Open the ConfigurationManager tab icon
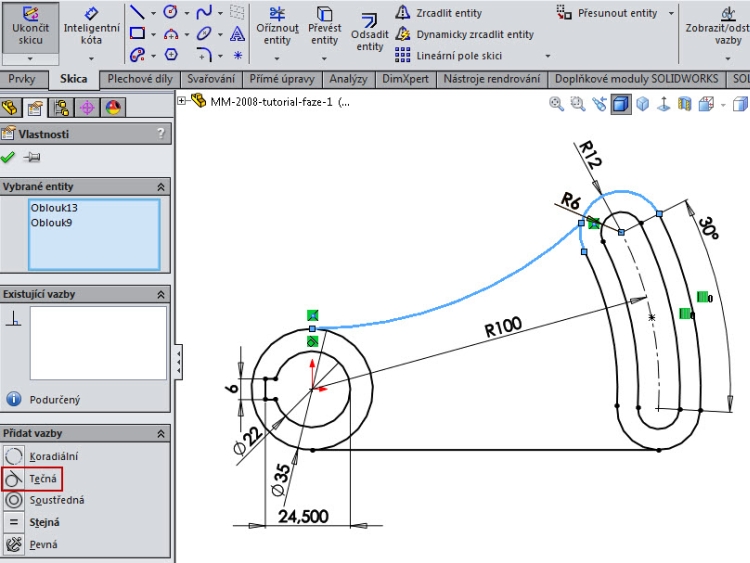750x563 pixels. [x=62, y=108]
